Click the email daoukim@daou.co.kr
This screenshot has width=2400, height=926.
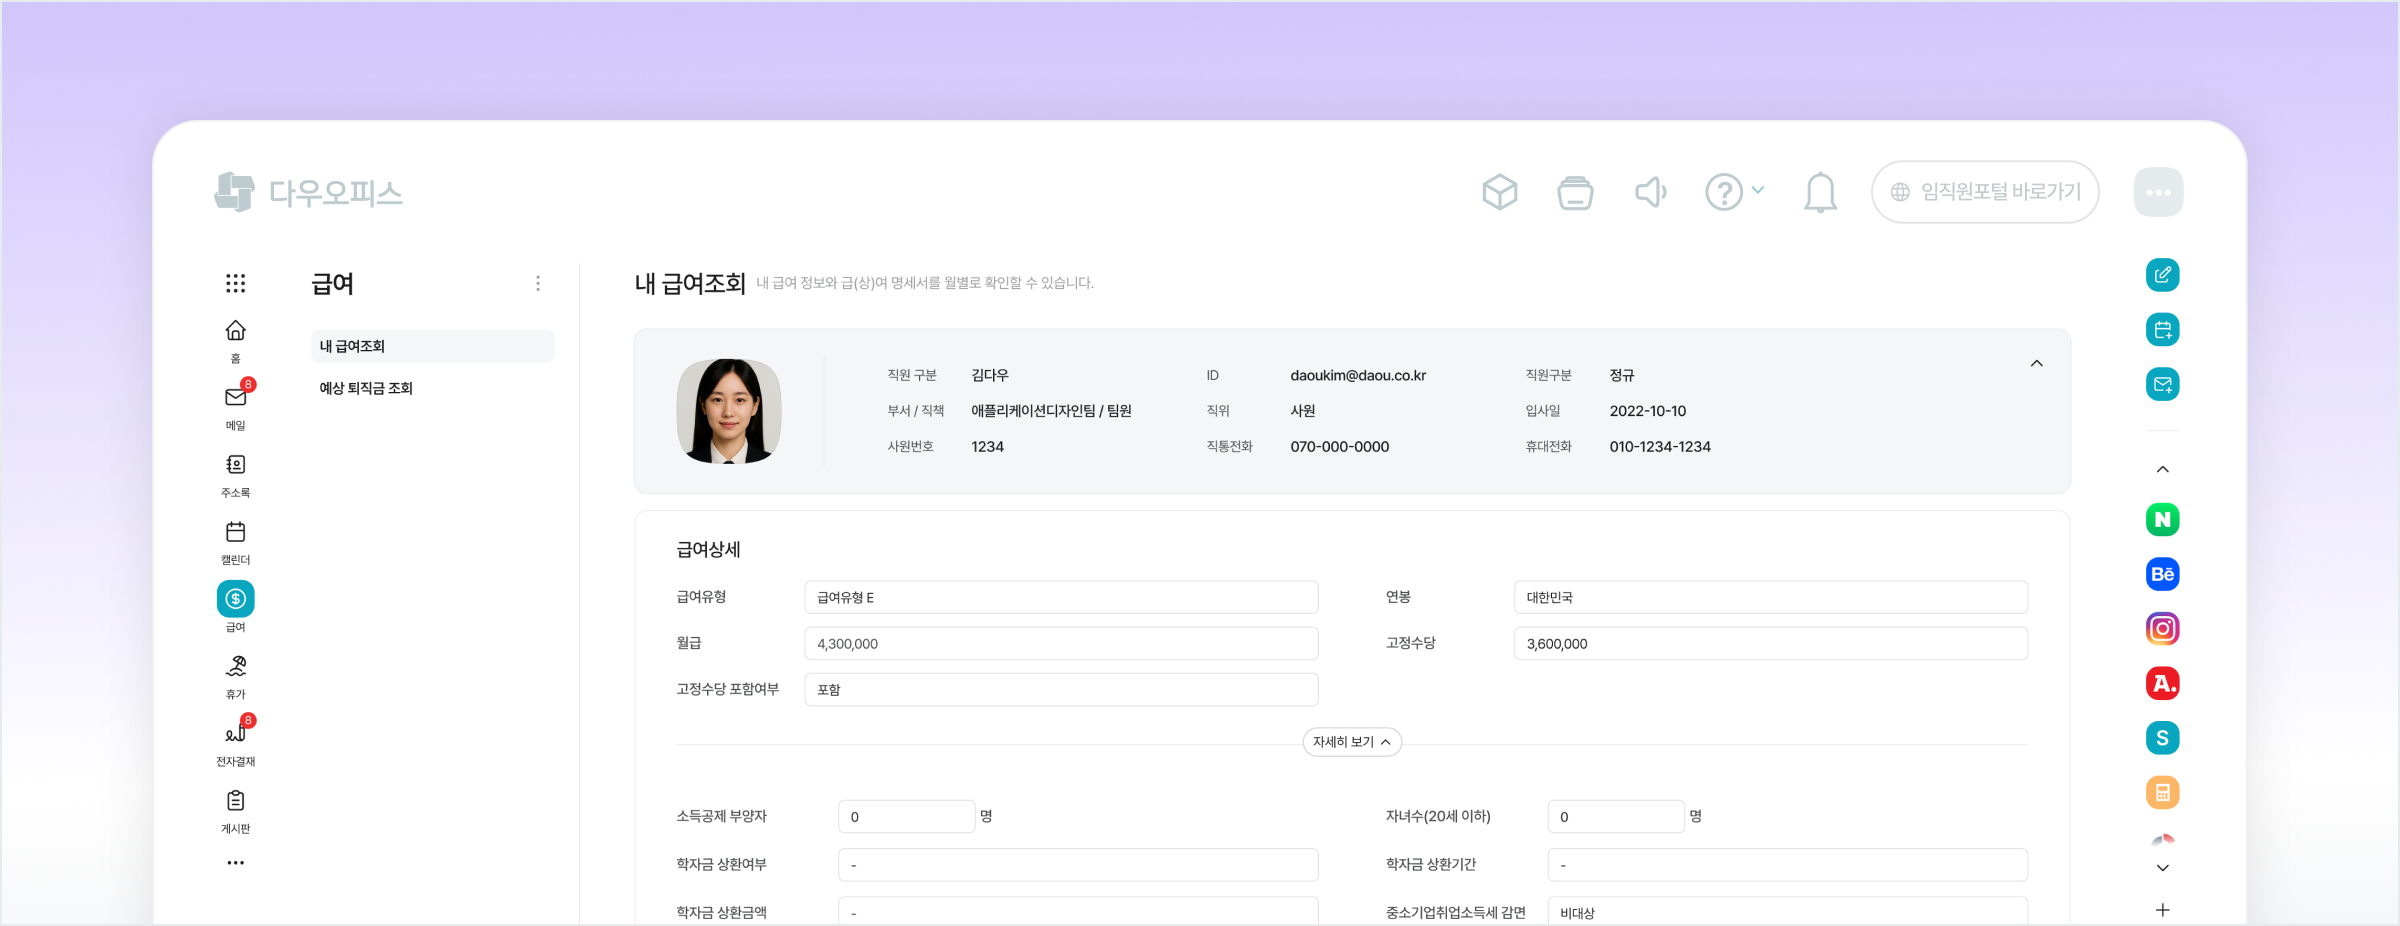[x=1358, y=375]
